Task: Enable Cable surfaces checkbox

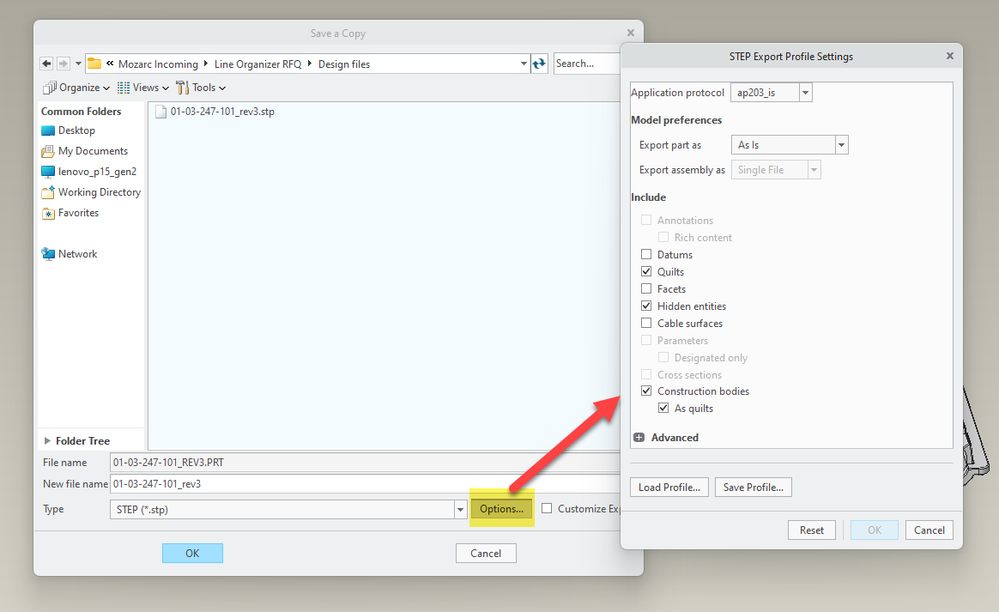Action: 646,323
